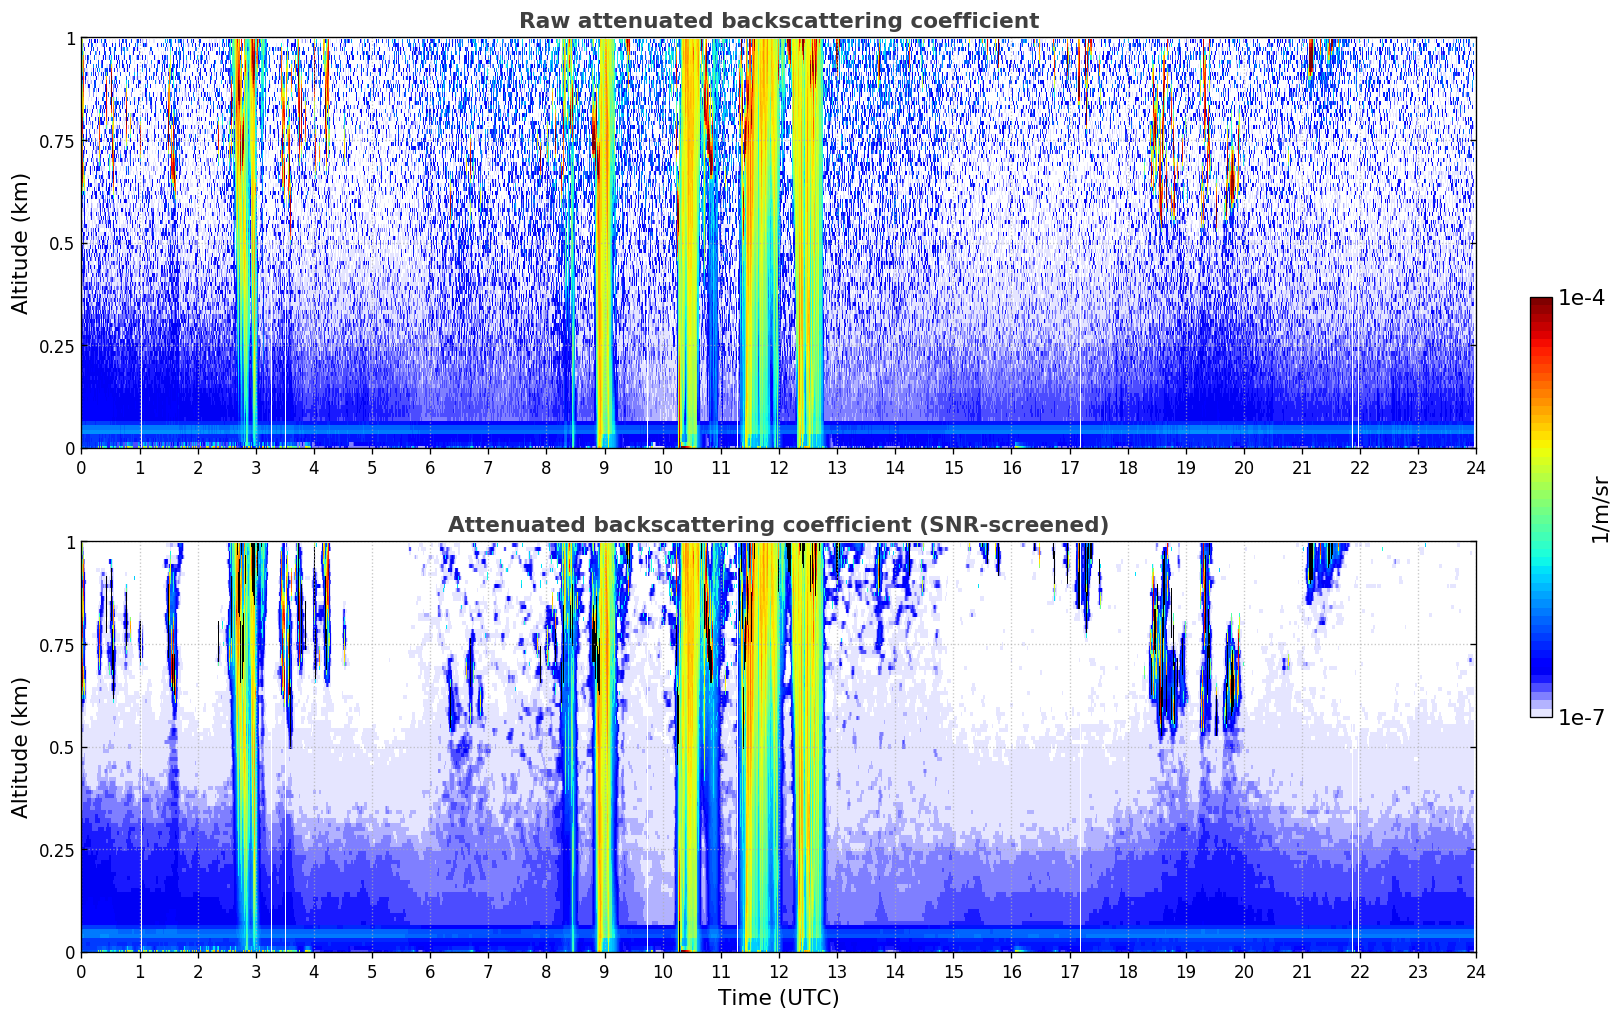Click the 1/m/sr colorbar unit label

pyautogui.click(x=1600, y=509)
